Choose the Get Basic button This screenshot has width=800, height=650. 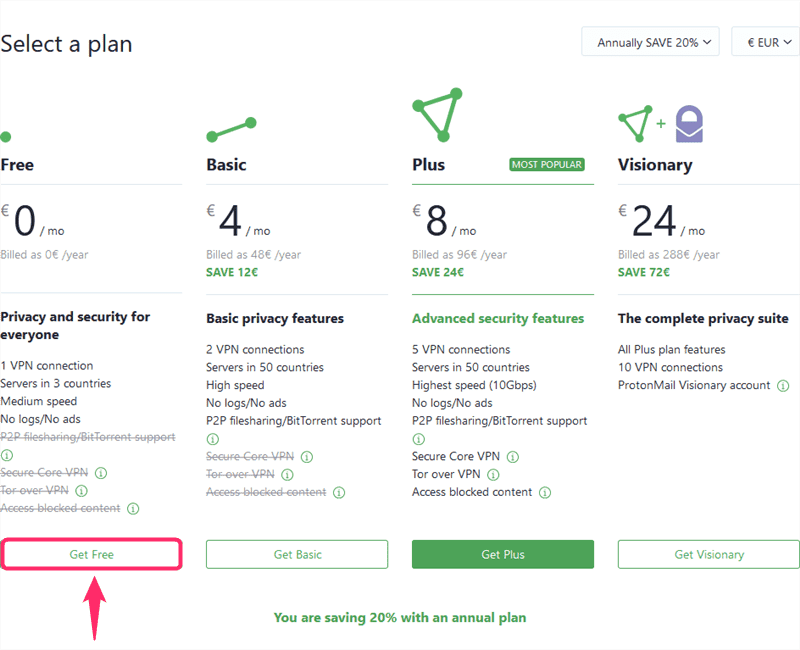[297, 554]
